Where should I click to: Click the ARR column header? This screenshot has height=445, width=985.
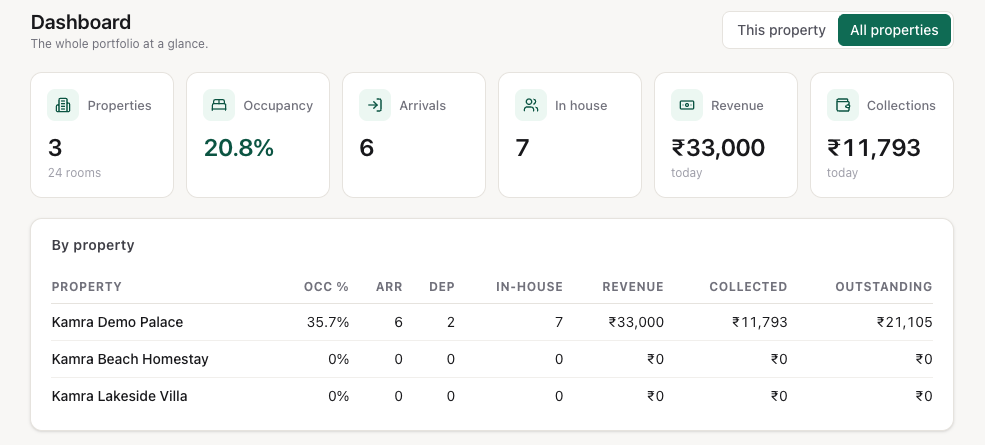[389, 287]
